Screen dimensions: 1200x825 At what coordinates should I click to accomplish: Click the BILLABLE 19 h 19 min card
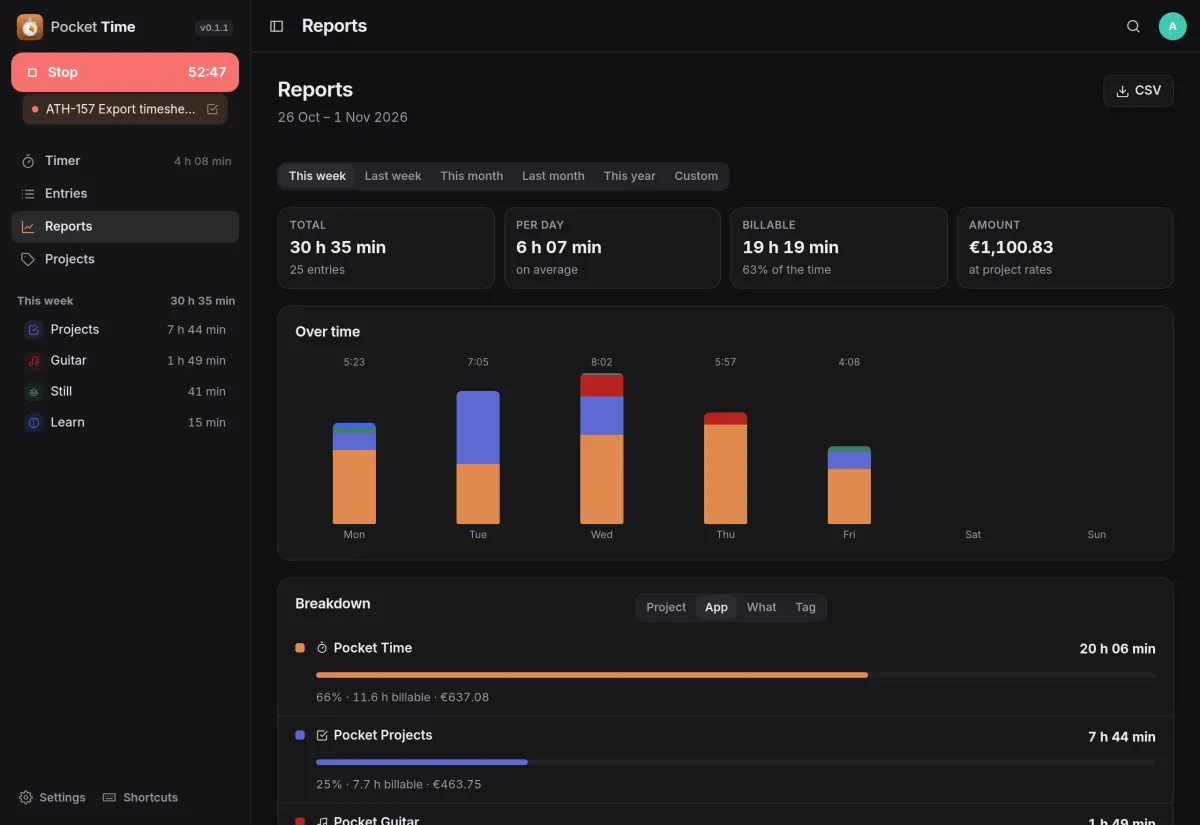point(839,248)
